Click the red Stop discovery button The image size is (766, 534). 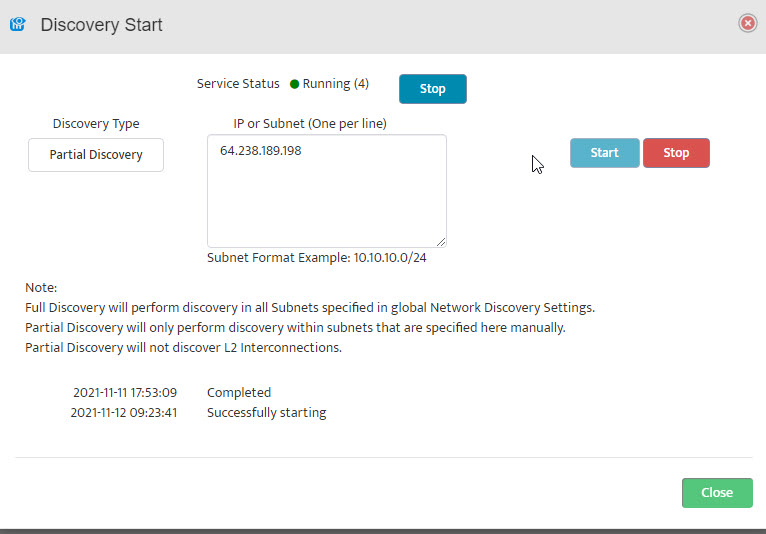point(676,153)
